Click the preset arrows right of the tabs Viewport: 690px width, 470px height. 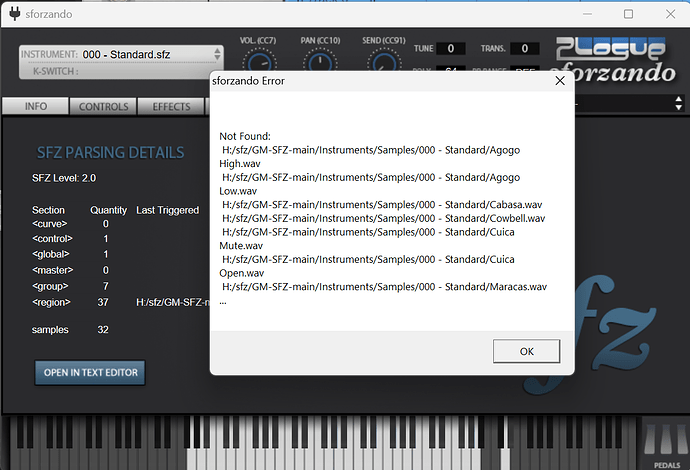click(x=679, y=103)
